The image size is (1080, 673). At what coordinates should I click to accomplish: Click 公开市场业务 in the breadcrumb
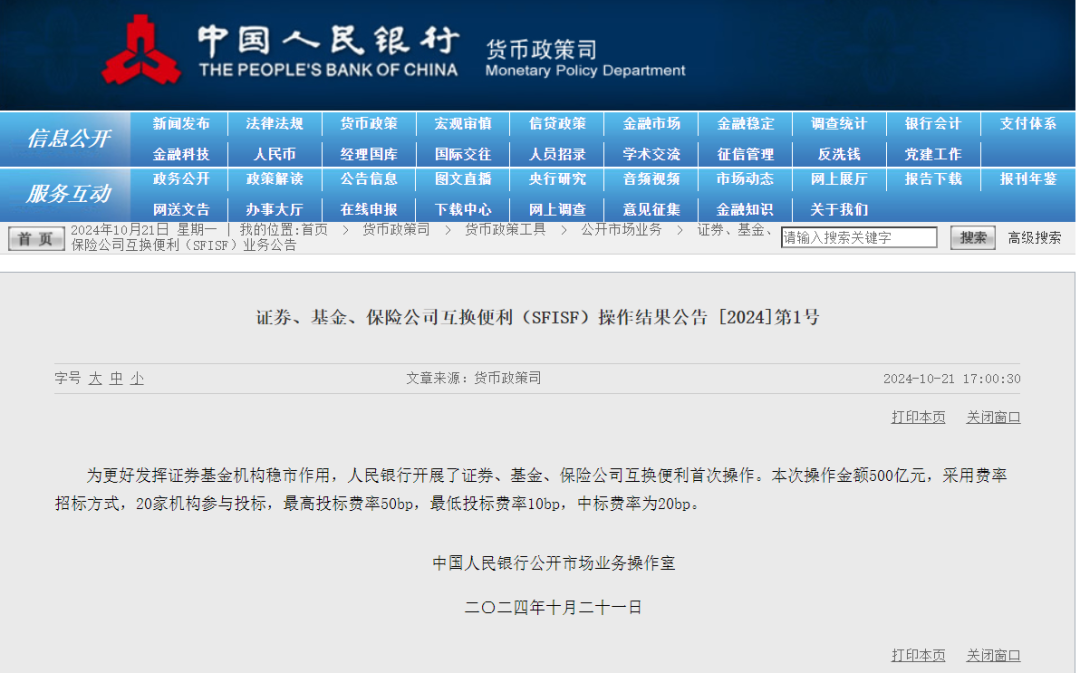[621, 230]
